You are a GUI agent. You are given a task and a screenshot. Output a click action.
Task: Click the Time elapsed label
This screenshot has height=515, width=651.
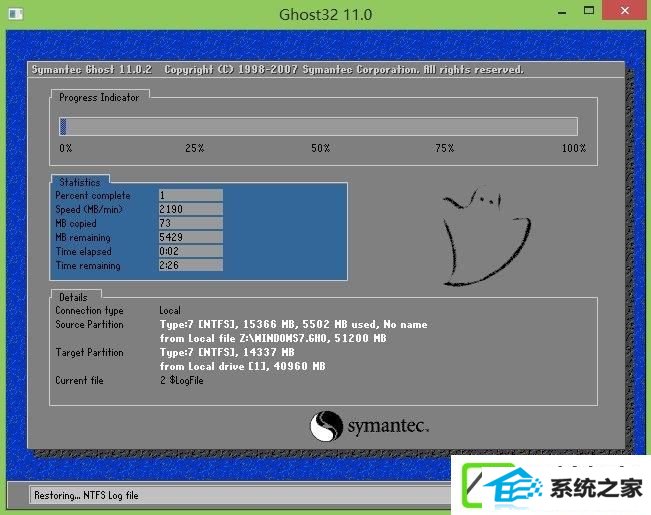tap(83, 251)
